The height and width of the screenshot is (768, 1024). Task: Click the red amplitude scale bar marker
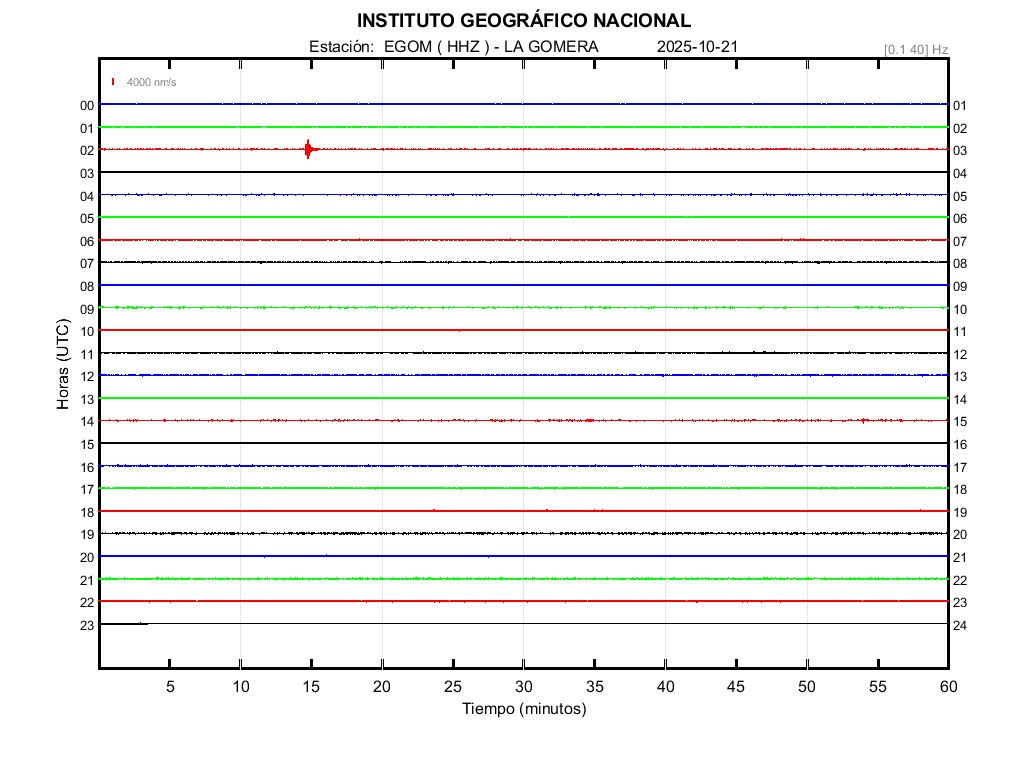click(x=113, y=82)
